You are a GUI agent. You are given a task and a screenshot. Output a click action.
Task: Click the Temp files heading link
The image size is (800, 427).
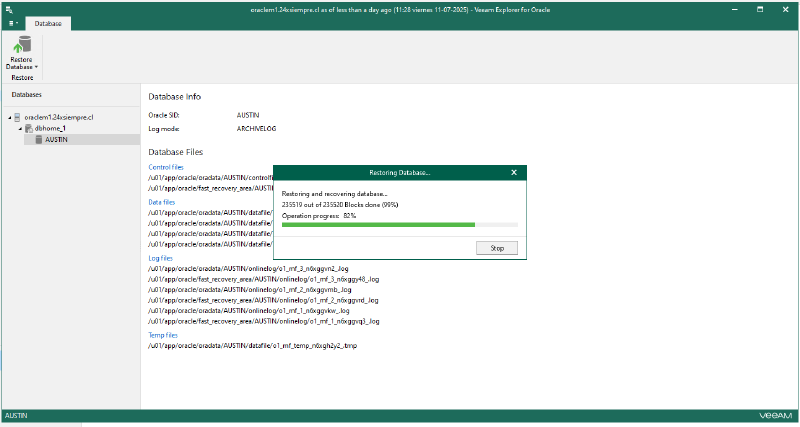[163, 335]
